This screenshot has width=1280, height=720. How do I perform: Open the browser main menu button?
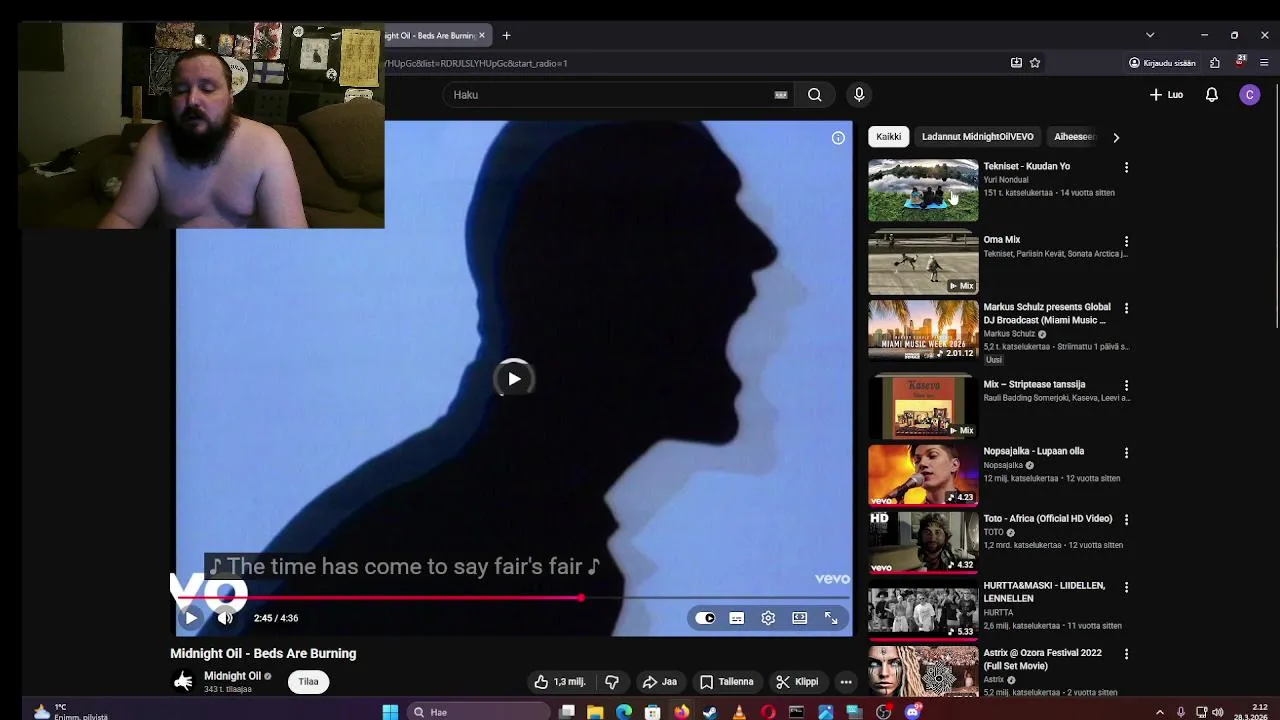tap(1264, 63)
